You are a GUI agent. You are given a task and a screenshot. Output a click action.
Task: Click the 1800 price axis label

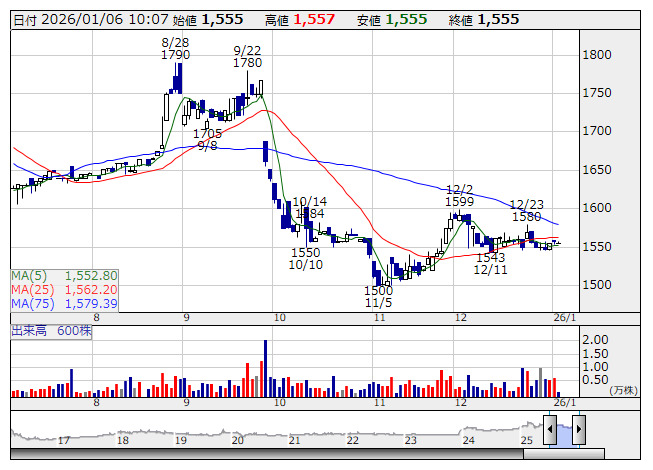[x=597, y=55]
